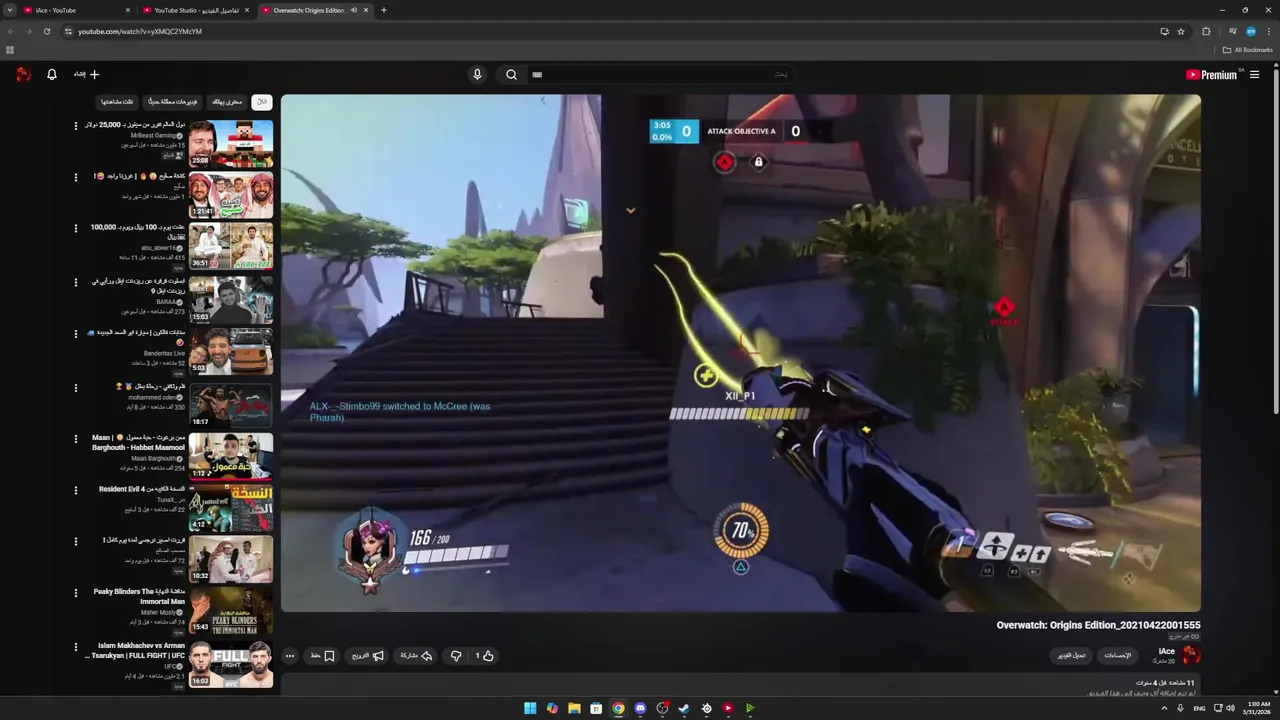This screenshot has width=1280, height=720.
Task: Open Maan Barghouth video thumbnail
Action: click(231, 455)
